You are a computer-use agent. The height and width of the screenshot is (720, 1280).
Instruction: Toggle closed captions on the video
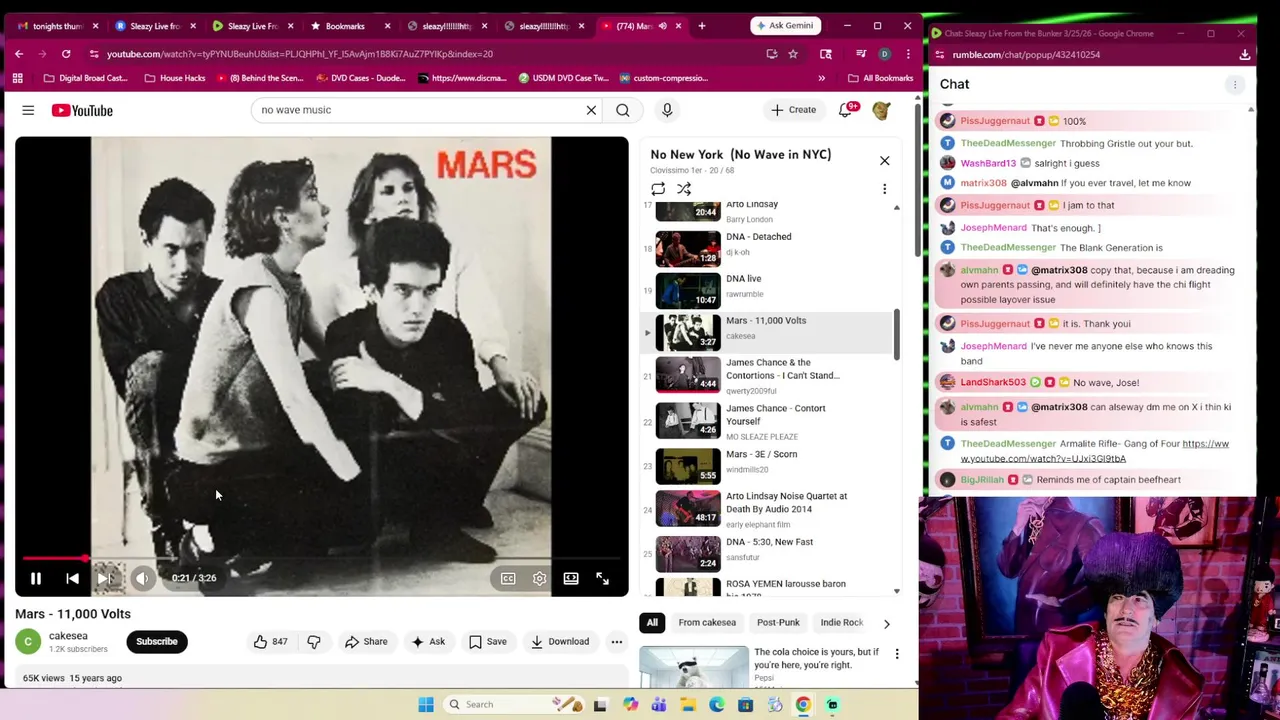tap(508, 578)
